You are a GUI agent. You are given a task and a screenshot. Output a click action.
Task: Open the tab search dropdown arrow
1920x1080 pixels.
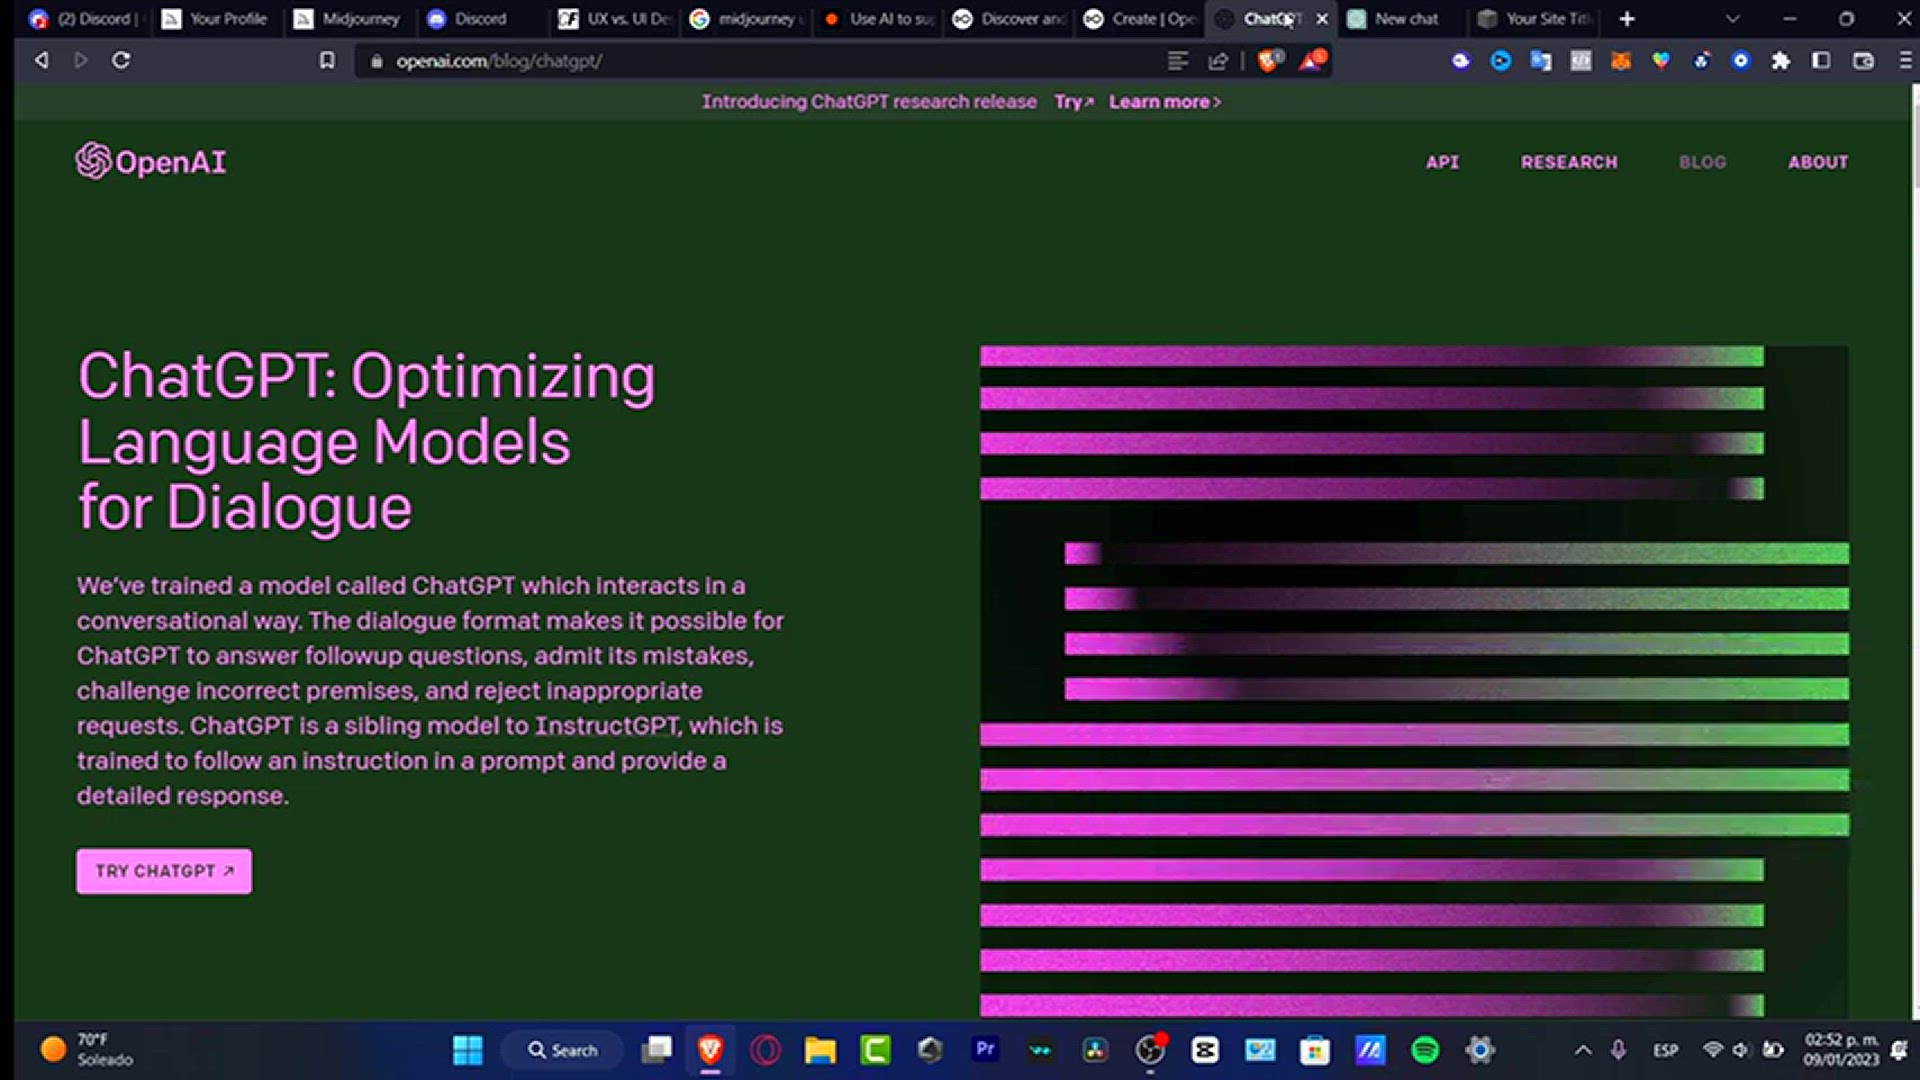click(1733, 19)
